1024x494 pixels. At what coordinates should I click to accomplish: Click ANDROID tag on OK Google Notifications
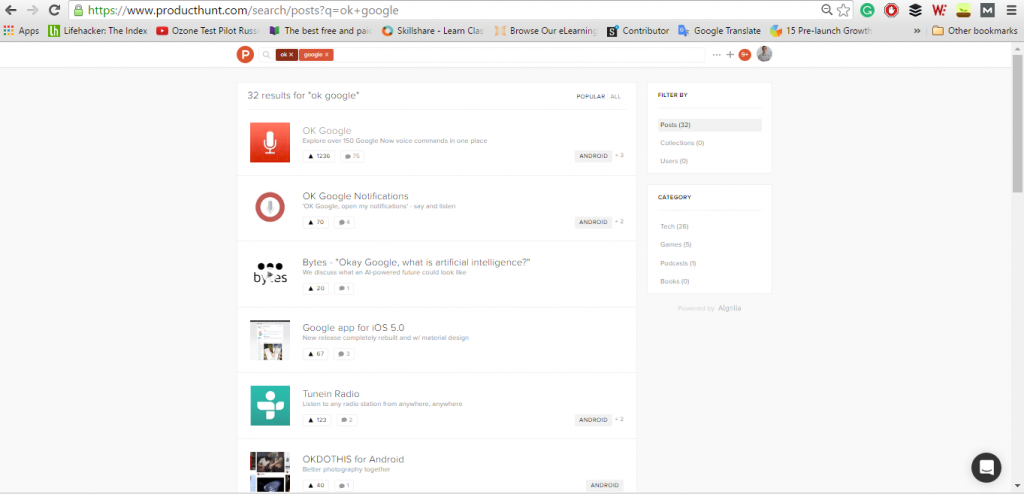coord(593,222)
